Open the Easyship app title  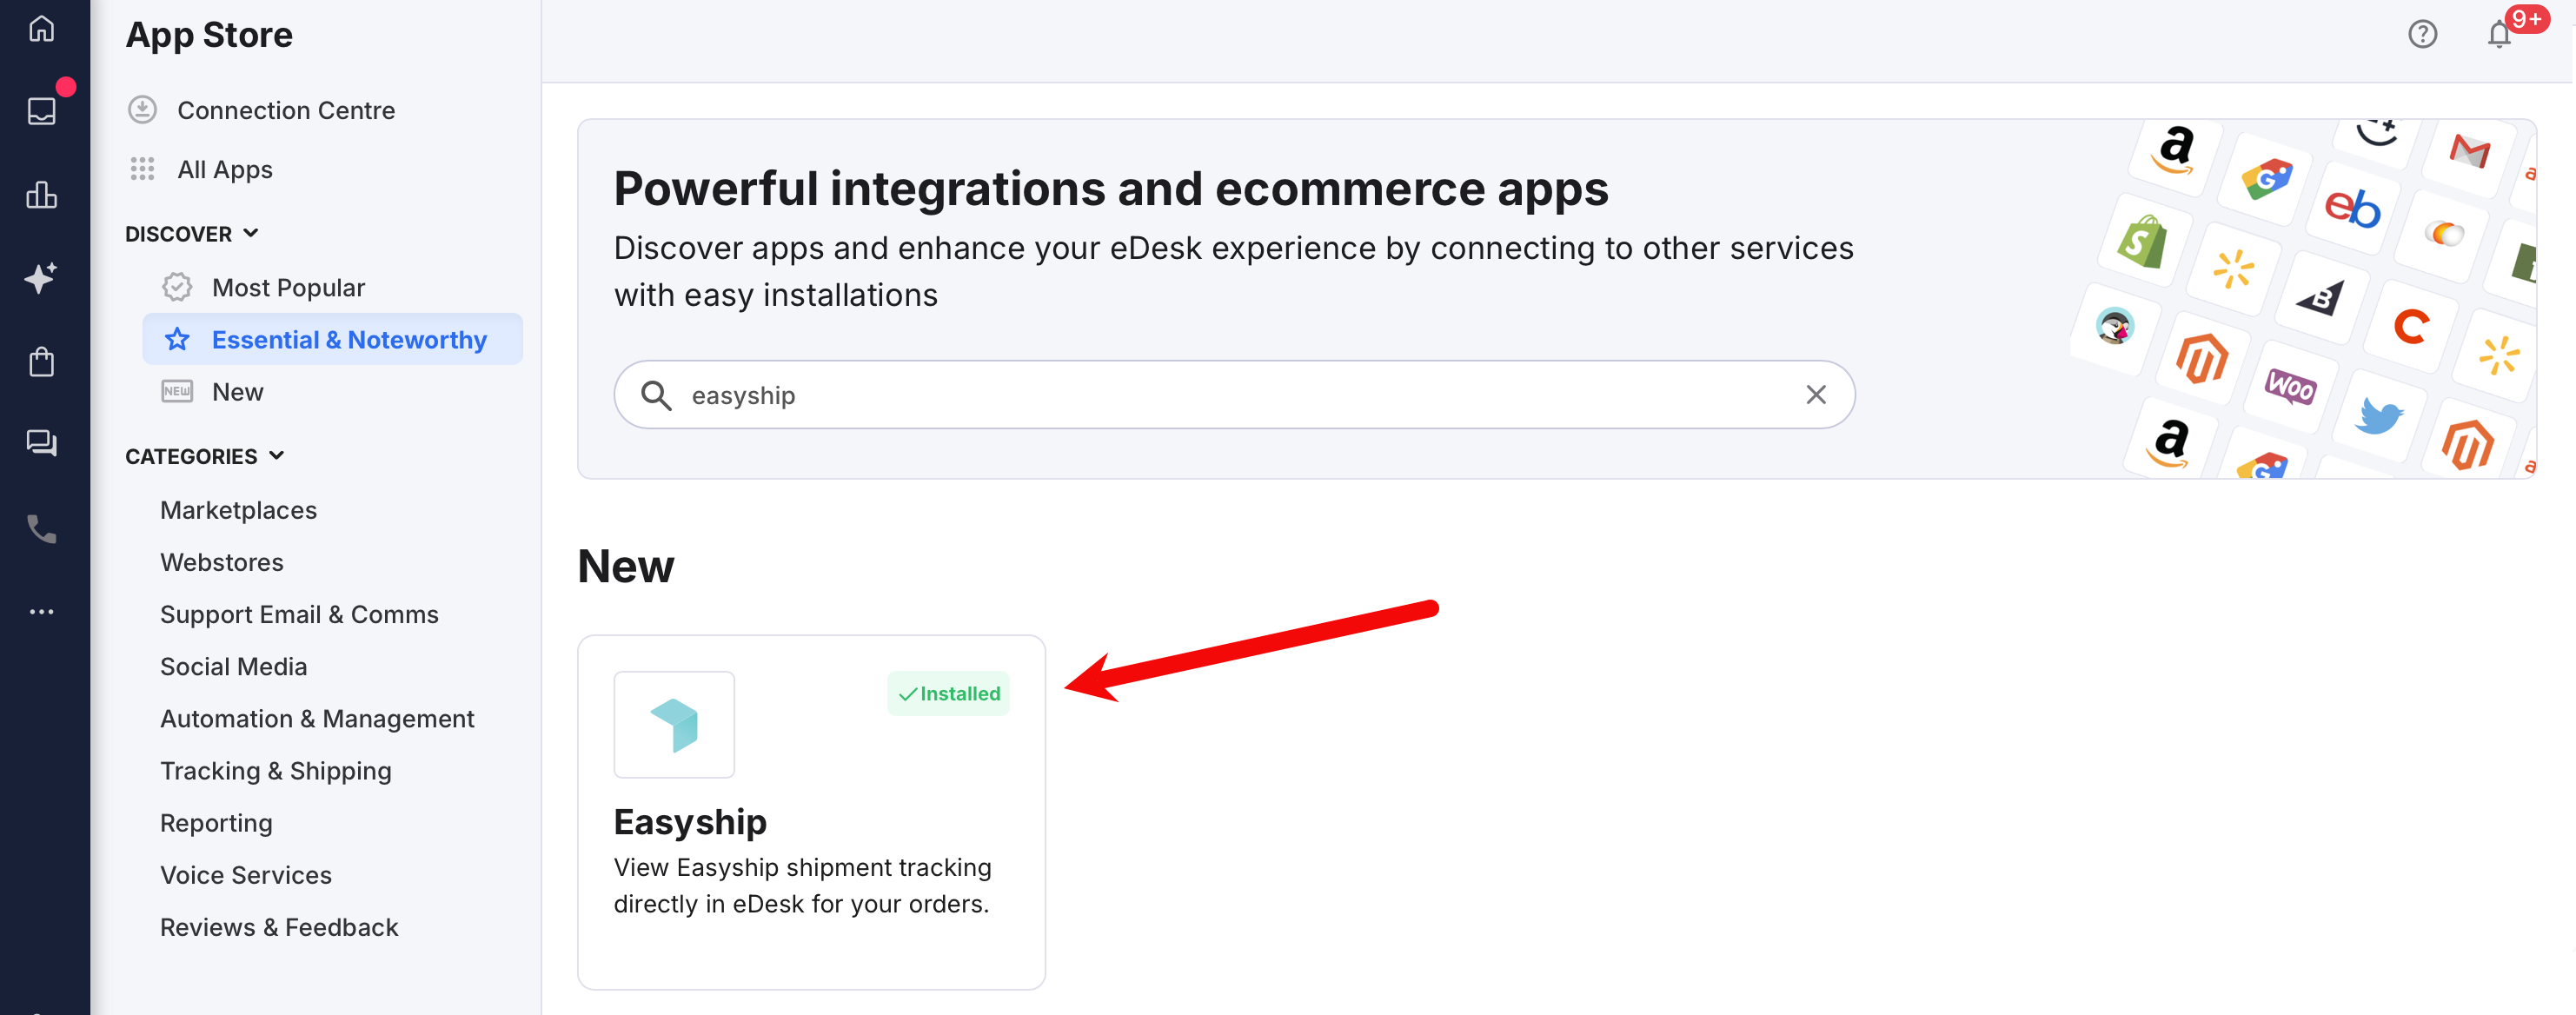(x=690, y=821)
